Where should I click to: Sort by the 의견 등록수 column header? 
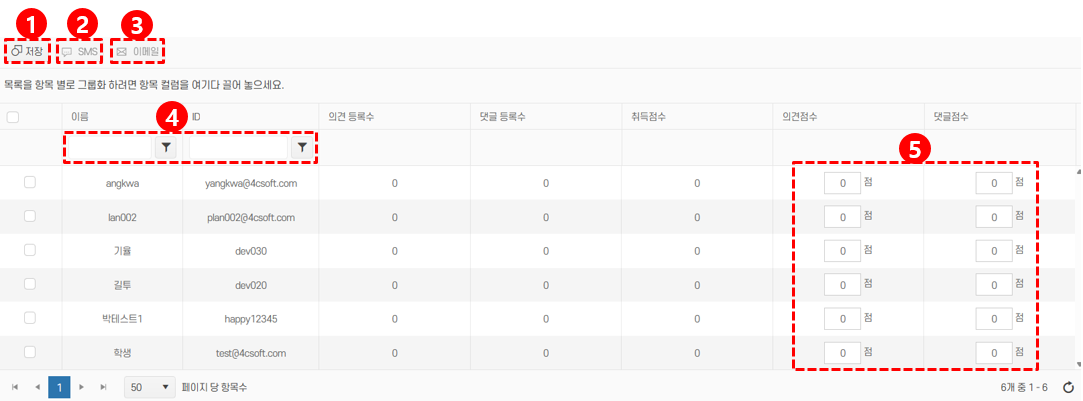tap(357, 117)
